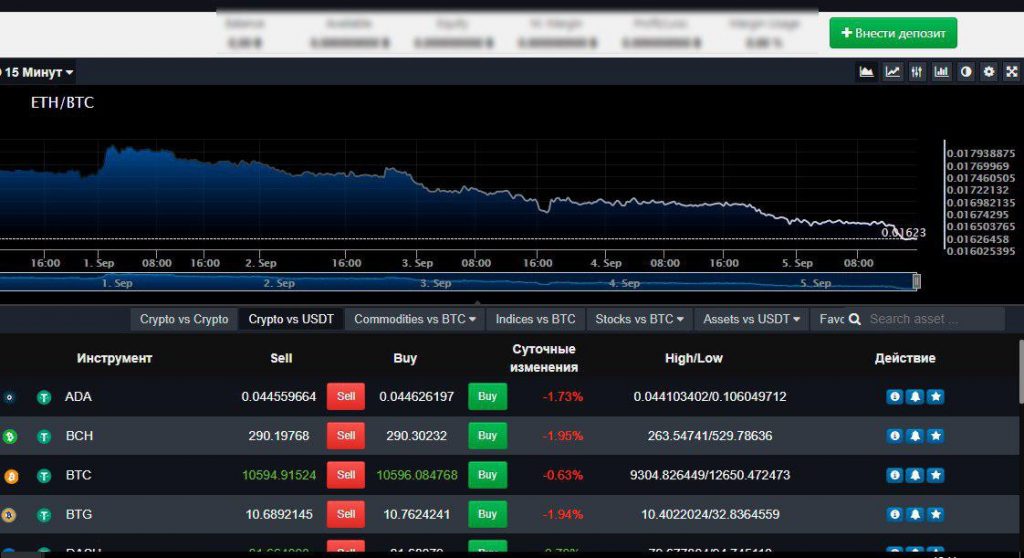Select the bar chart type icon
The width and height of the screenshot is (1024, 558).
tap(941, 72)
